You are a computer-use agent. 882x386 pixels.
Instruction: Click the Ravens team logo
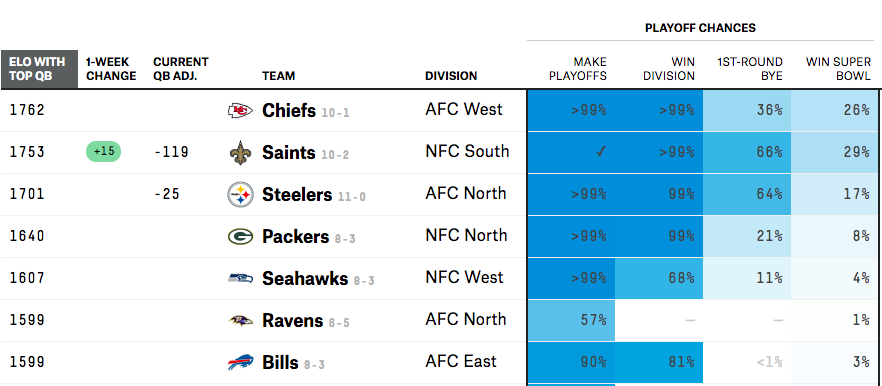(x=240, y=320)
